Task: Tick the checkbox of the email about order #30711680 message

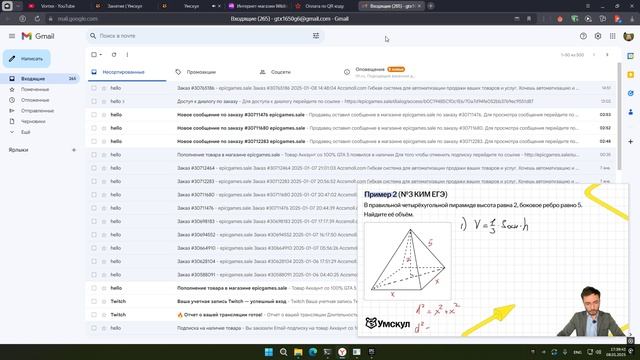Action: click(94, 128)
